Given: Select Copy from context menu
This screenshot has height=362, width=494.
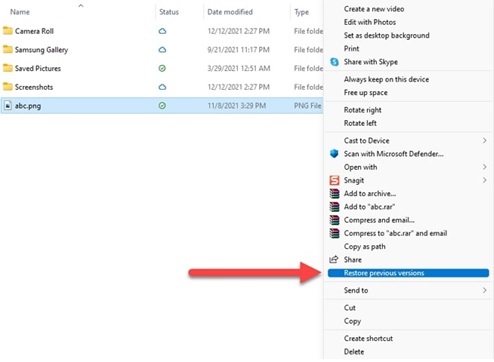Looking at the screenshot, I should click(352, 321).
